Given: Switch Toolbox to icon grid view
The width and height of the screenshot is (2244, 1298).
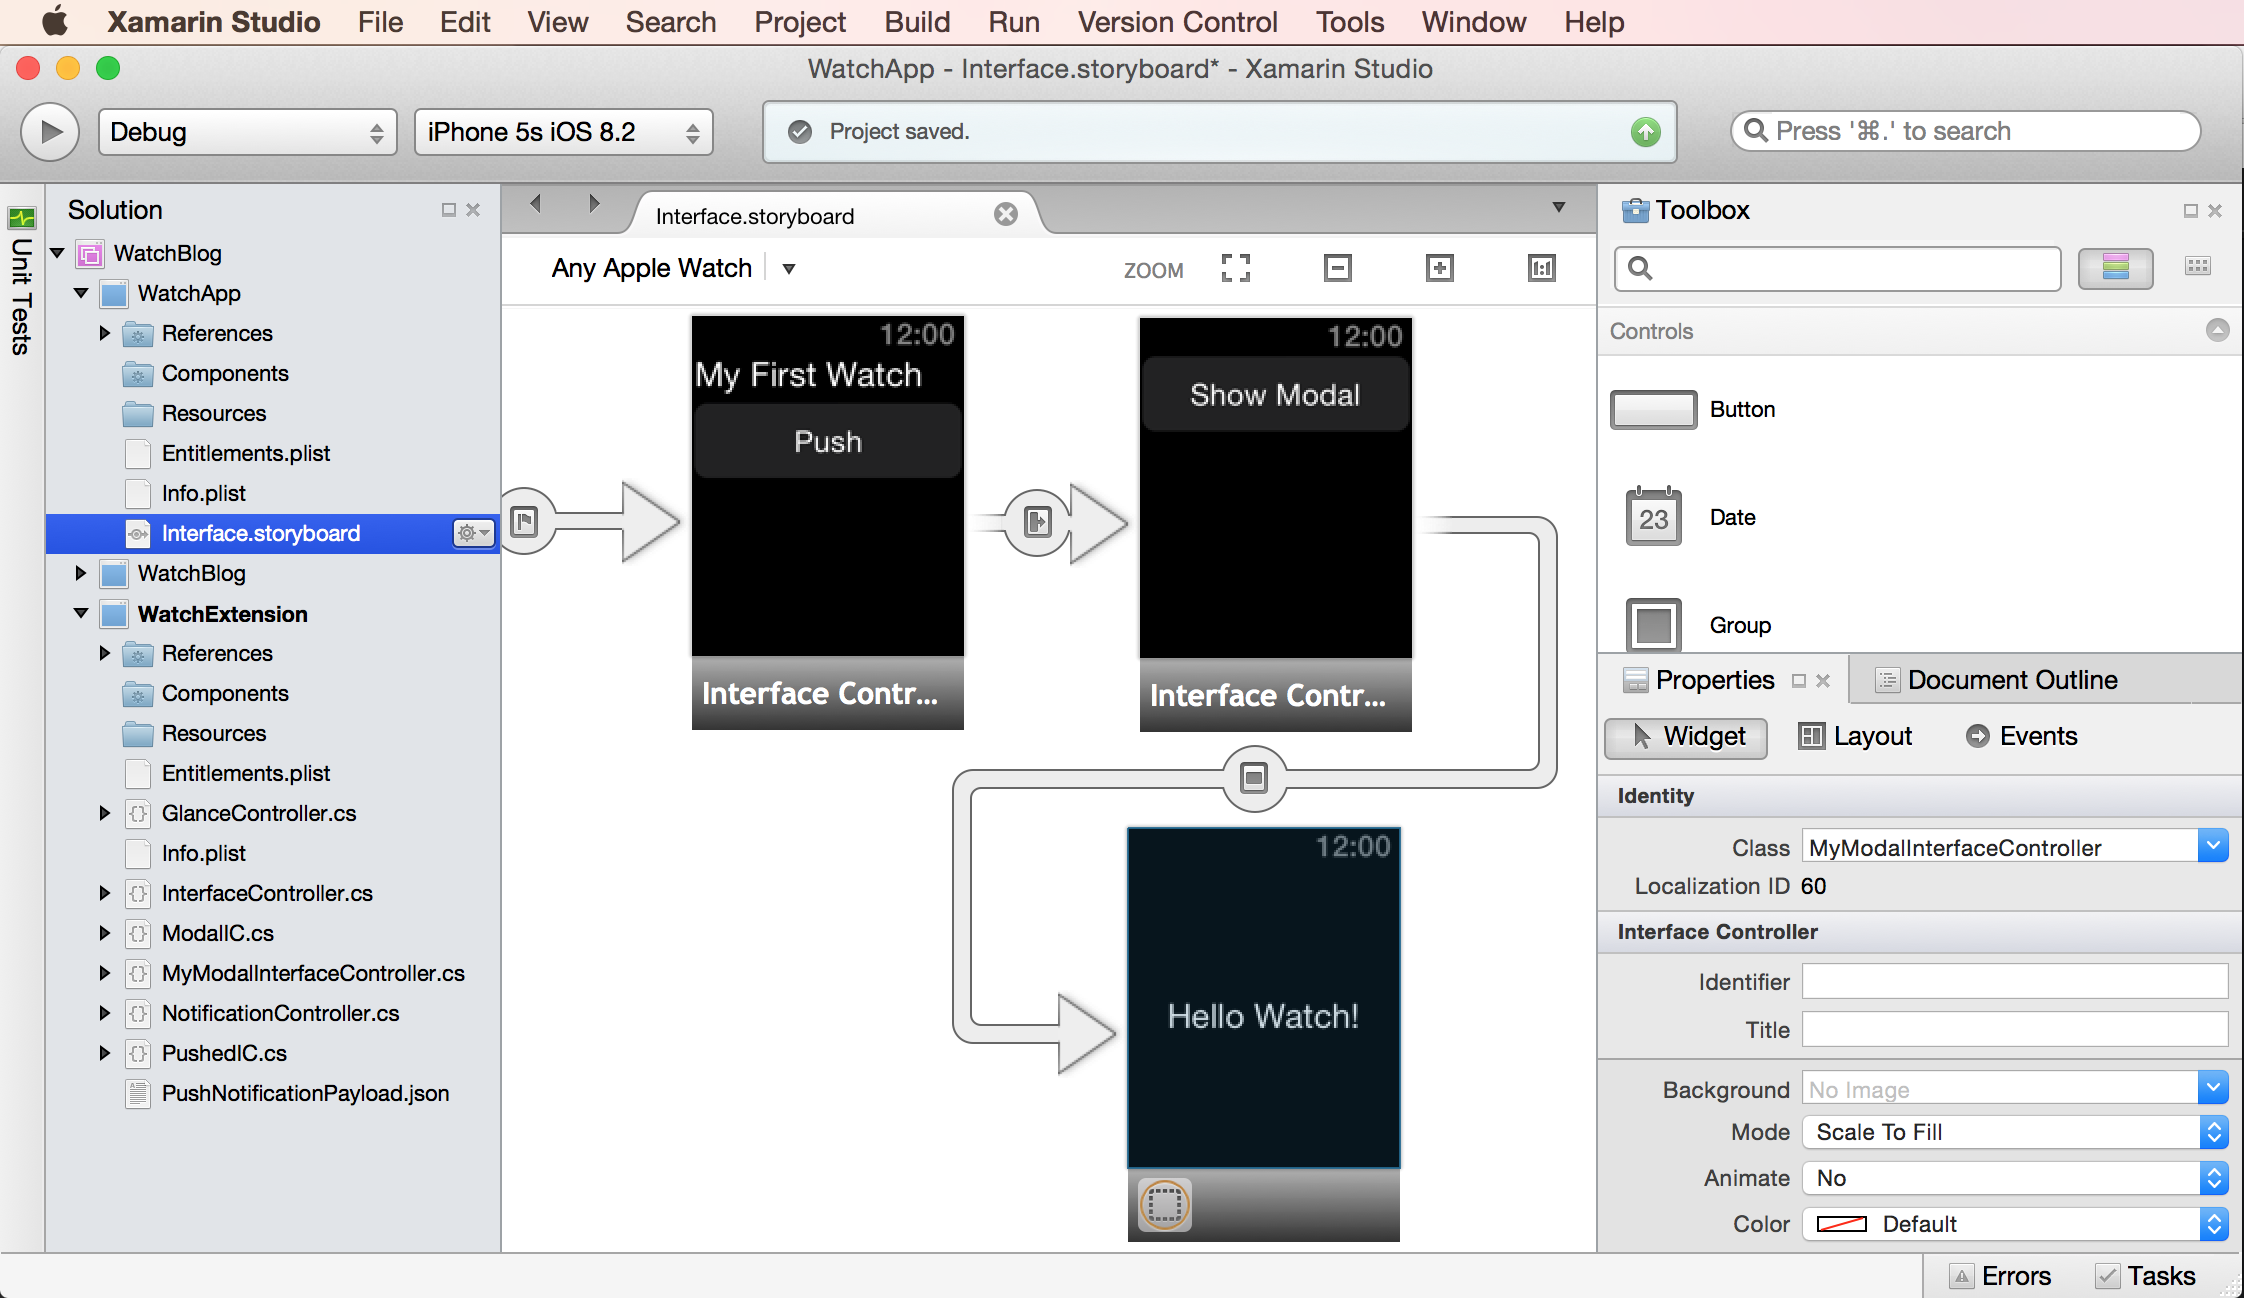Looking at the screenshot, I should click(2198, 266).
